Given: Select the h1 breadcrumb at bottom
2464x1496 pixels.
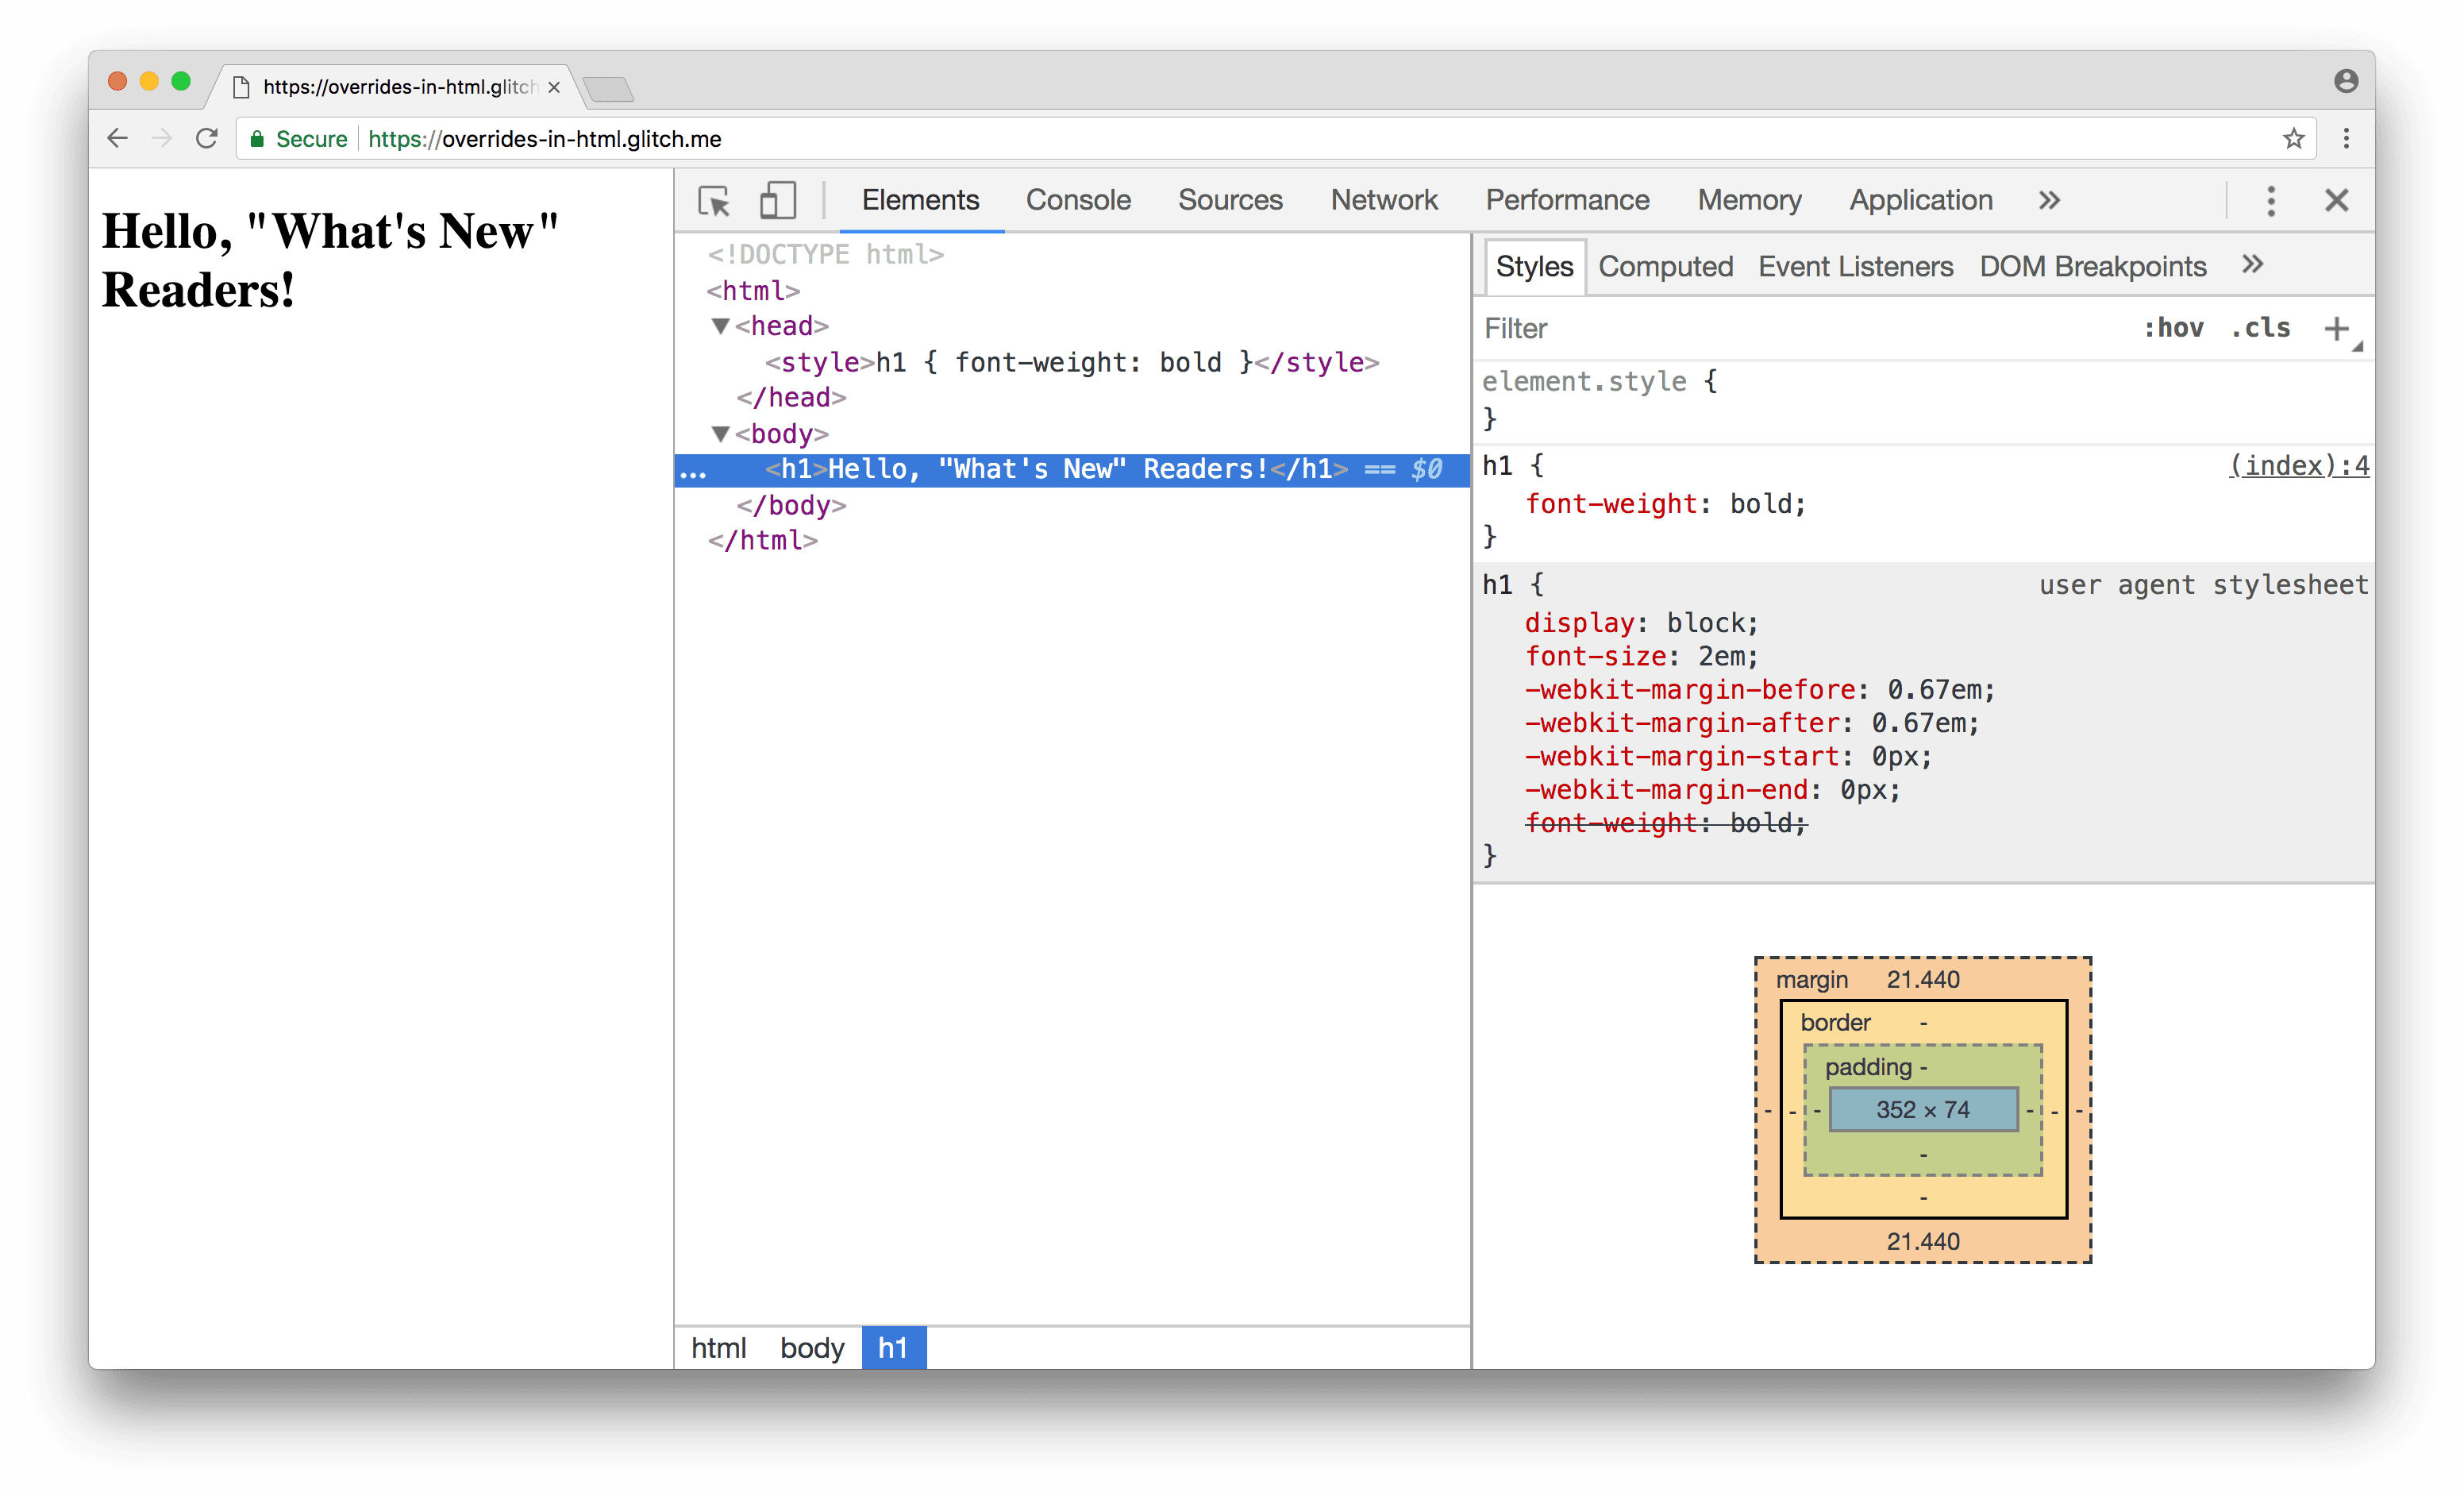Looking at the screenshot, I should (x=892, y=1347).
